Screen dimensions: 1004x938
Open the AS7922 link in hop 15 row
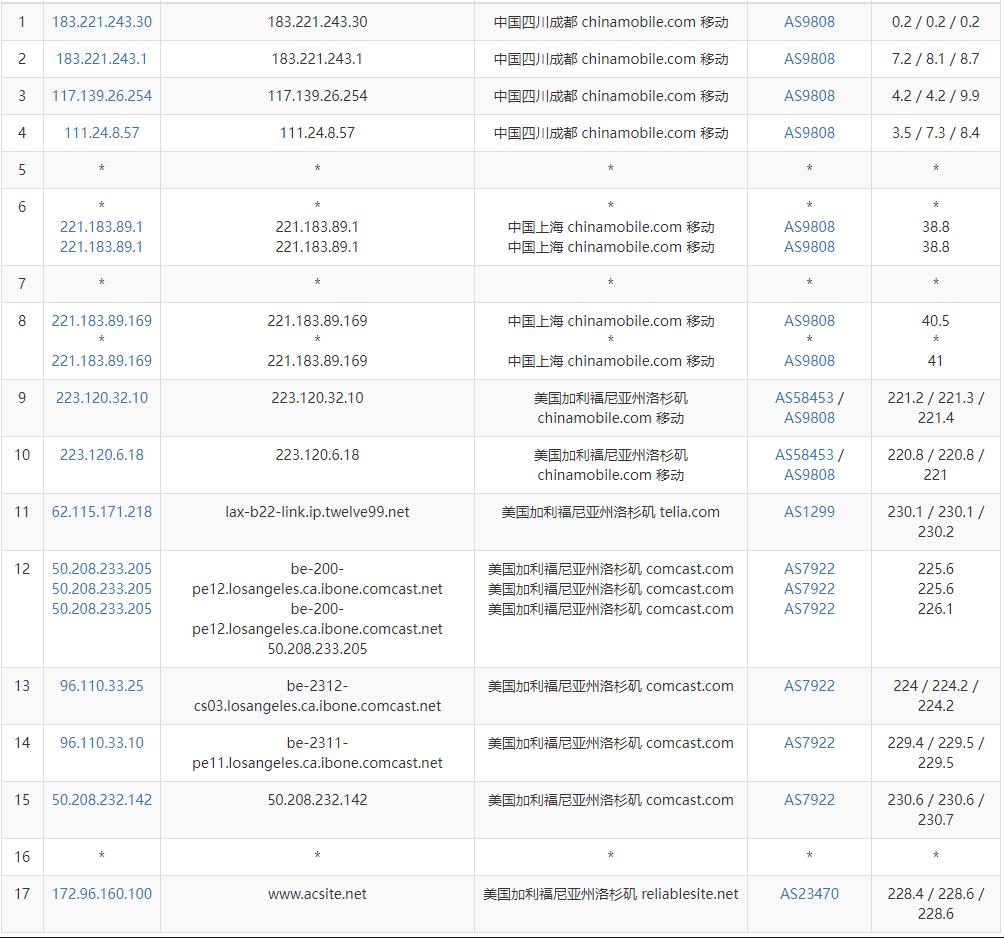pos(809,800)
